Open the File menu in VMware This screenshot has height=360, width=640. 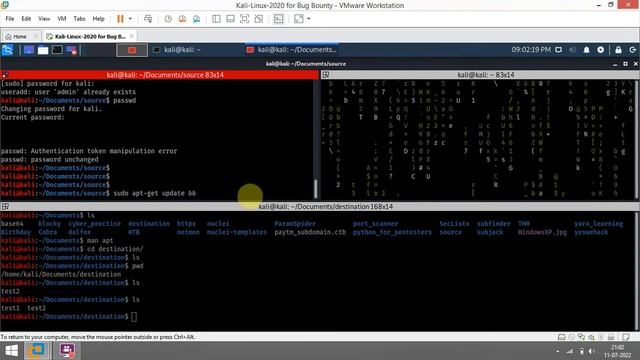[x=10, y=19]
